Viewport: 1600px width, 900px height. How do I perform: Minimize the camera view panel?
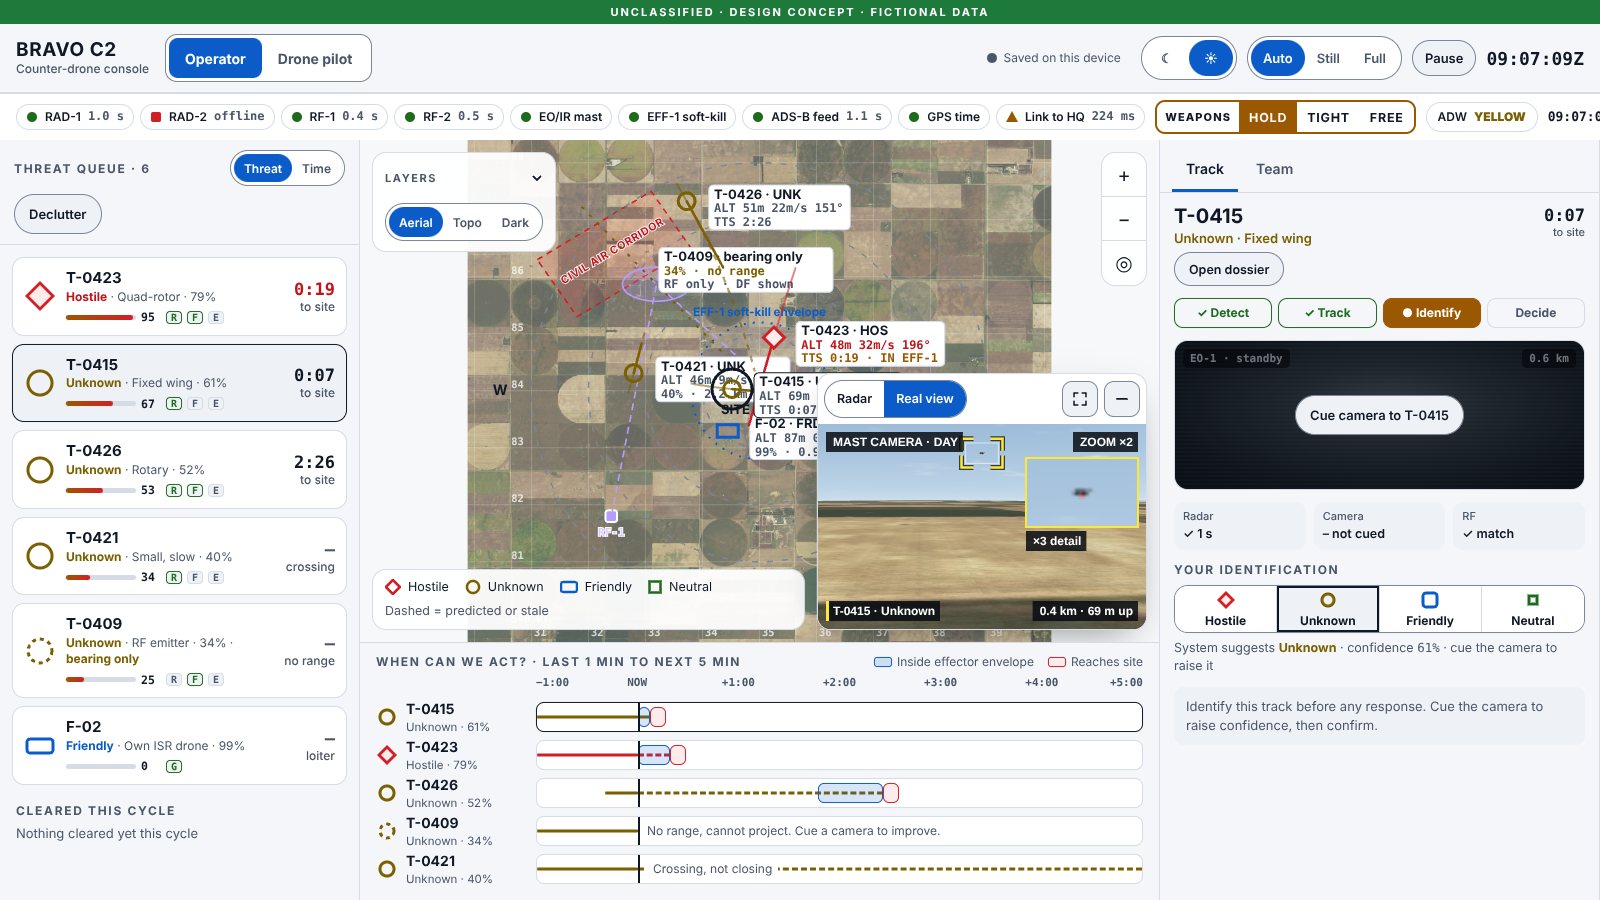click(1122, 399)
